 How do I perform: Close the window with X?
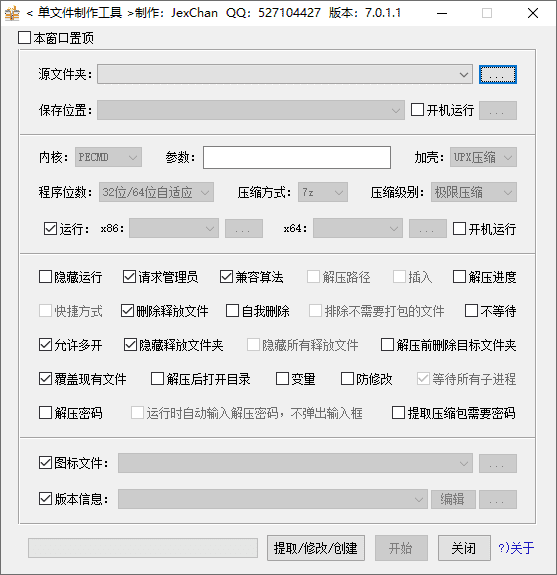[532, 13]
